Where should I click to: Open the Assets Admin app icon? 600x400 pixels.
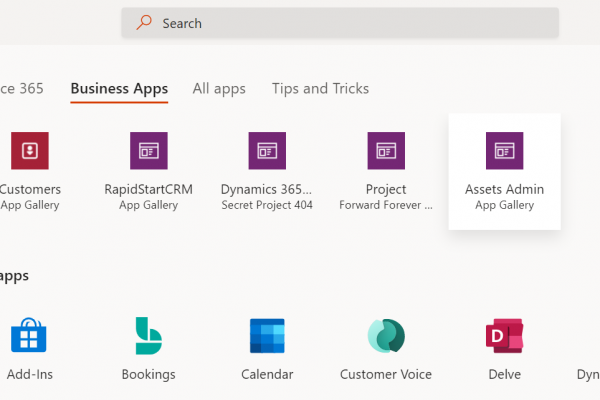(505, 150)
